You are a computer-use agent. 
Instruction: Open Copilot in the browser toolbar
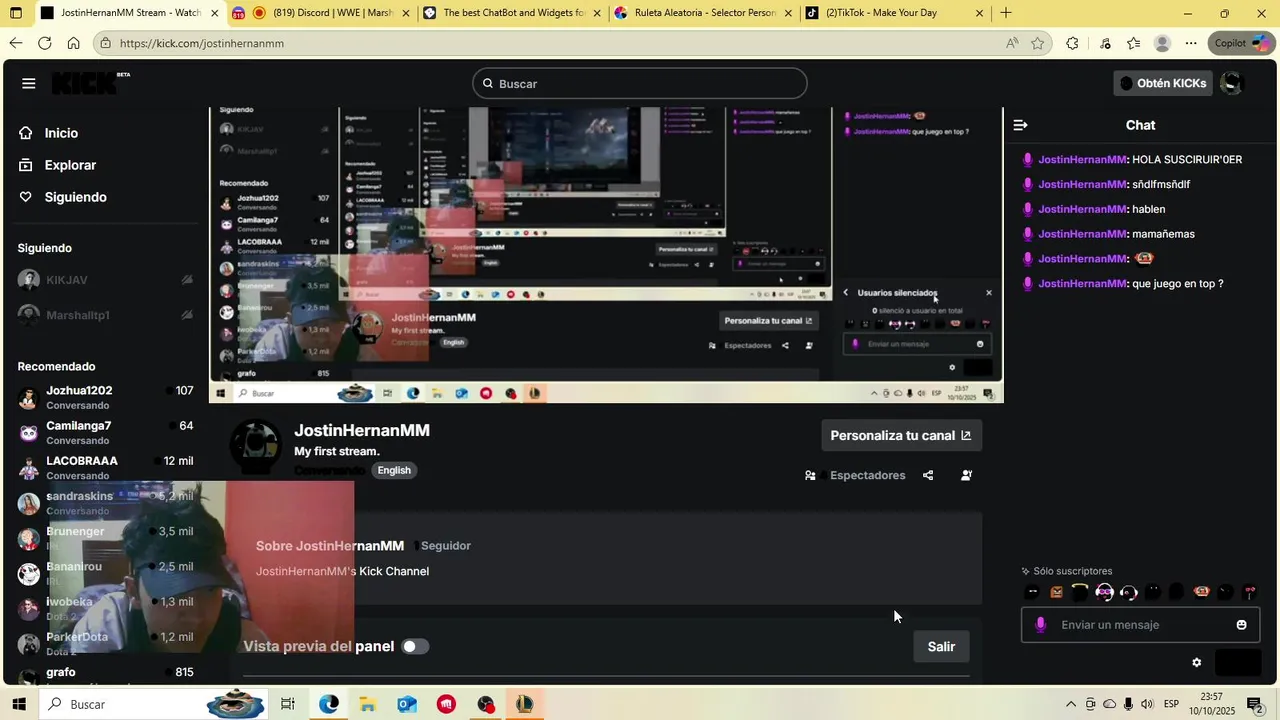(x=1241, y=43)
